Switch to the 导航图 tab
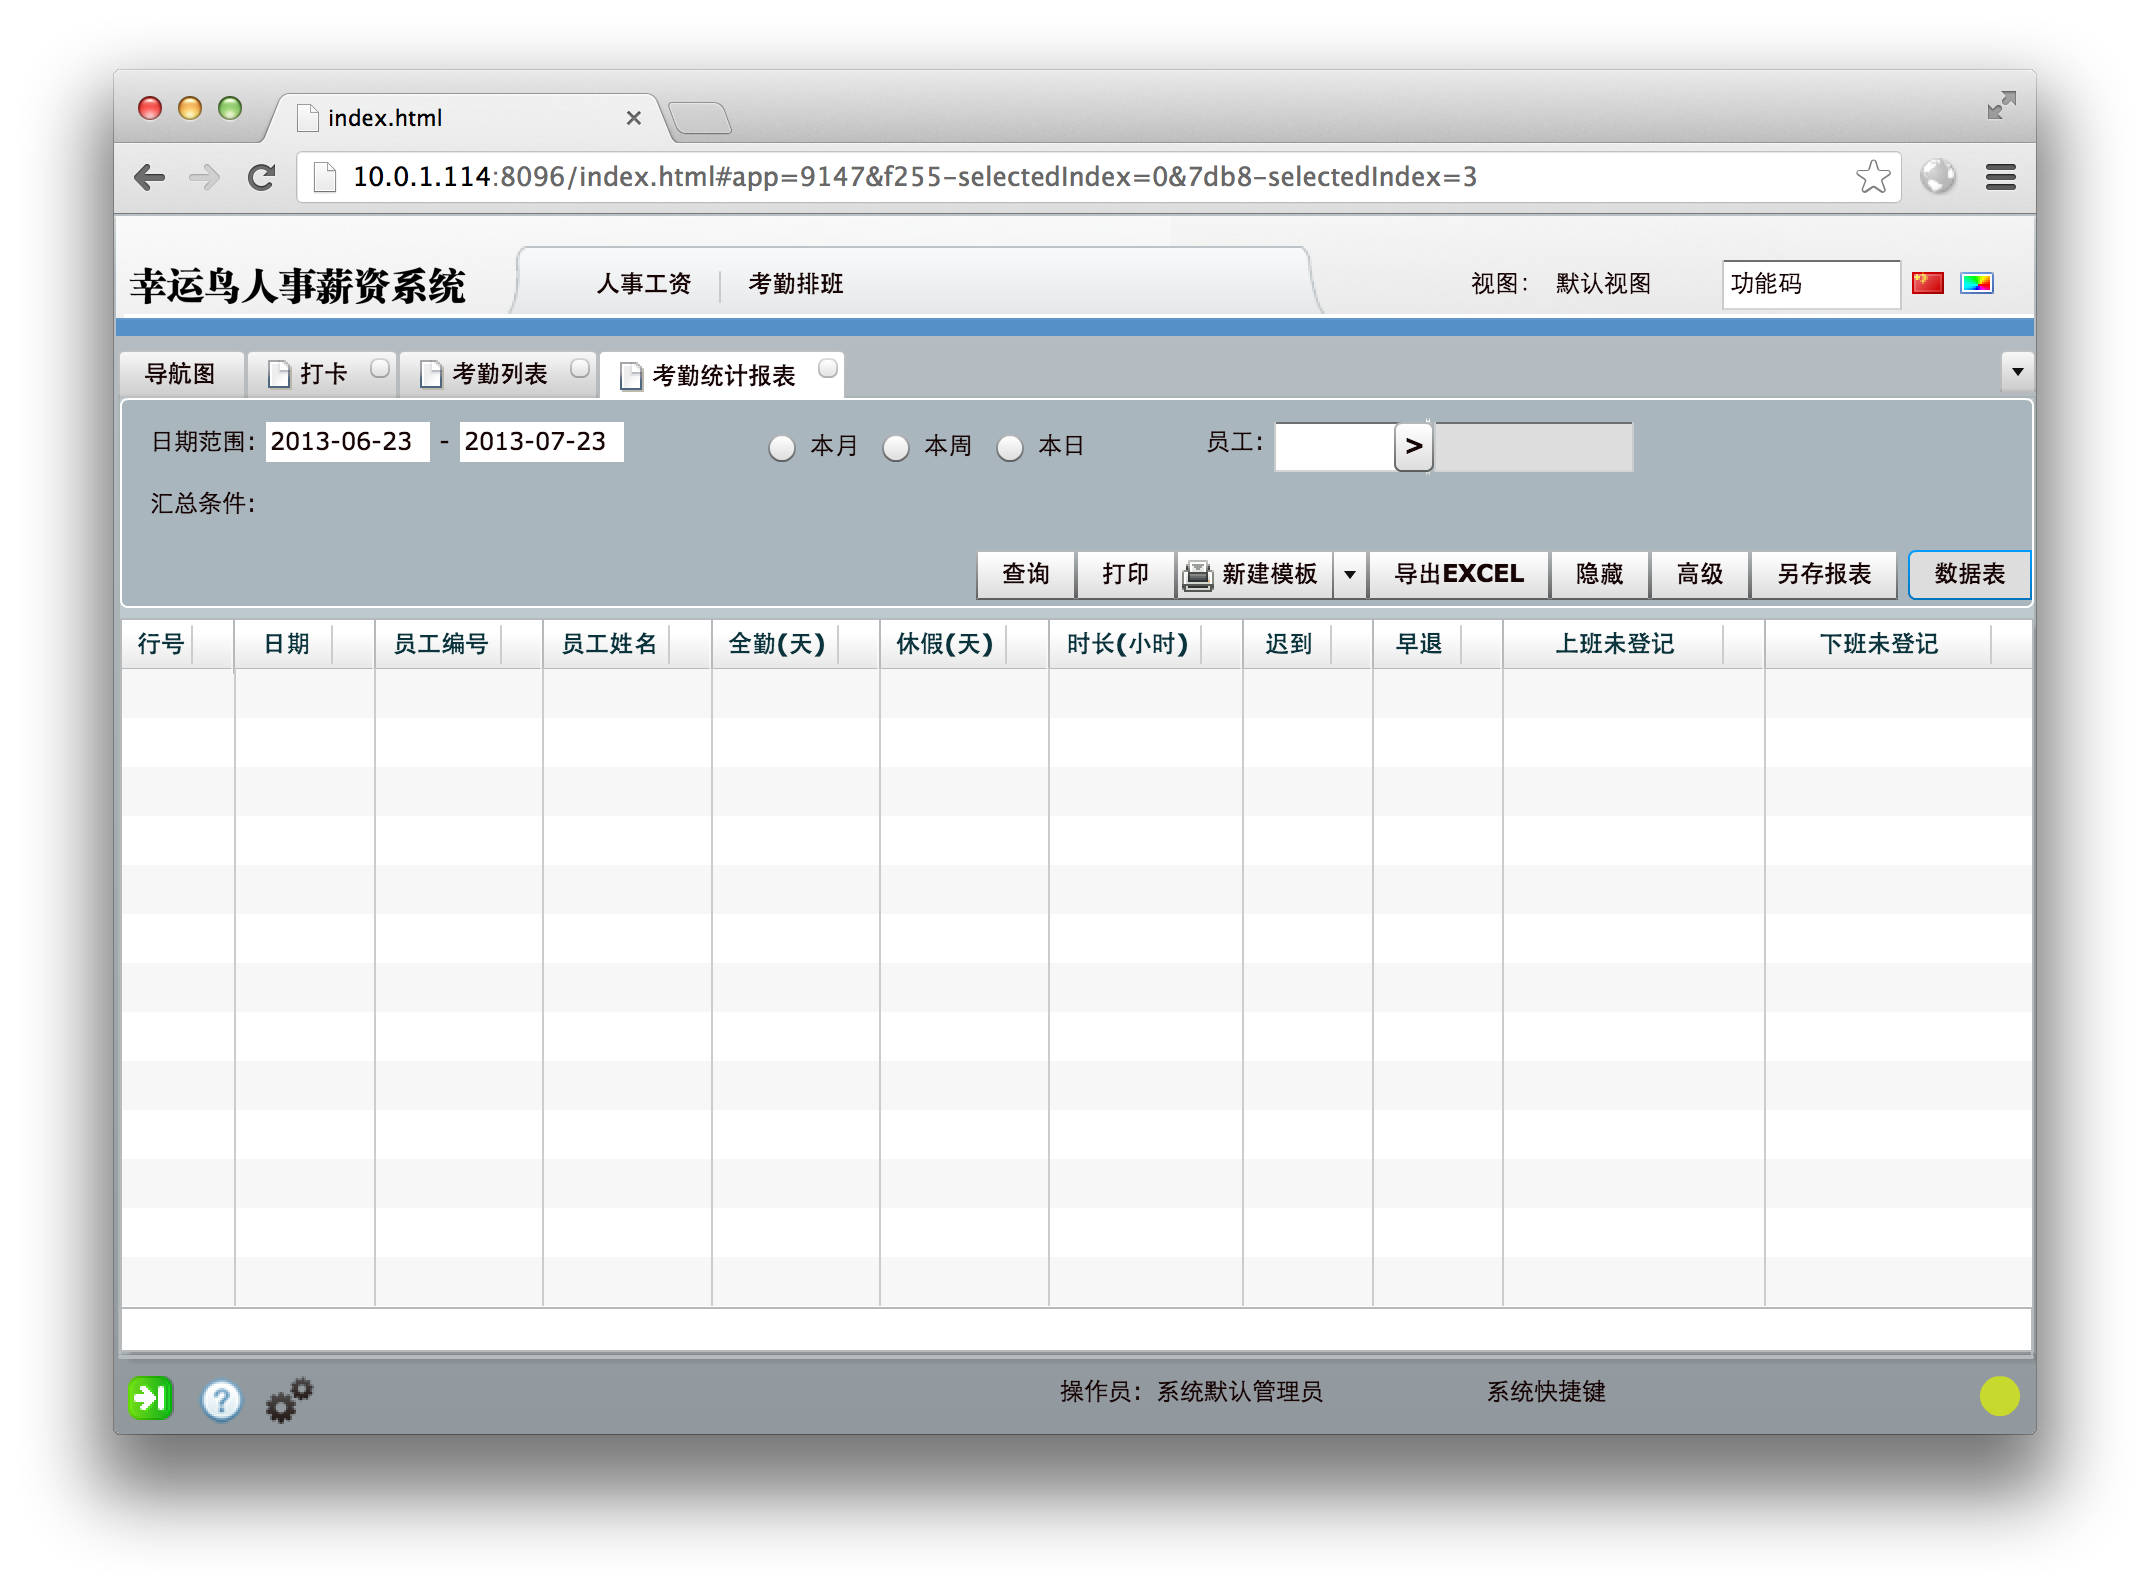The image size is (2150, 1592). pyautogui.click(x=180, y=374)
